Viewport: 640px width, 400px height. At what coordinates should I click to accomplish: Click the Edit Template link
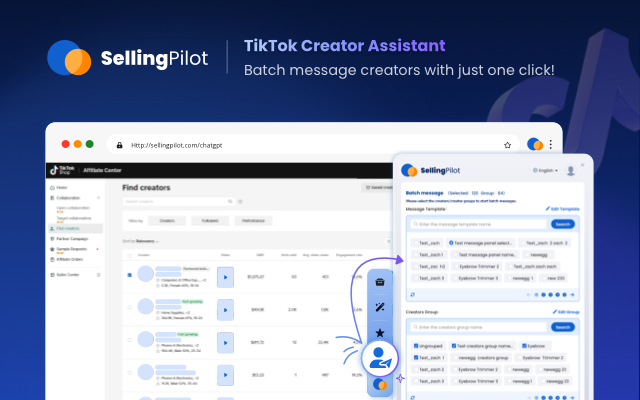pos(562,209)
